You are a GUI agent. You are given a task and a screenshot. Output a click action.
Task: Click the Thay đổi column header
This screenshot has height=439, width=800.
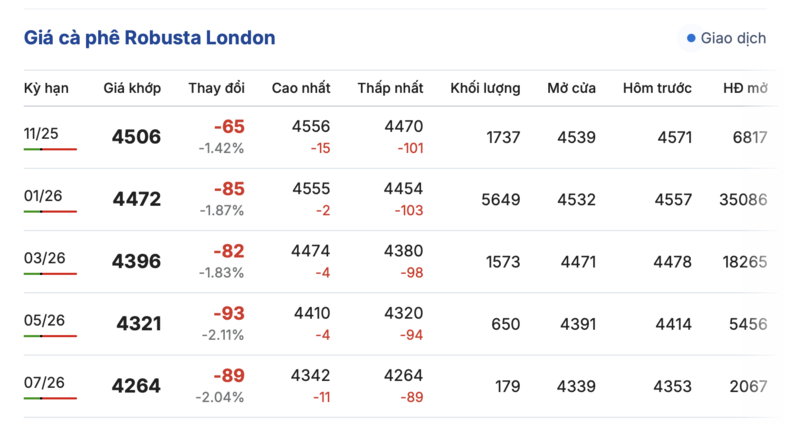click(216, 88)
